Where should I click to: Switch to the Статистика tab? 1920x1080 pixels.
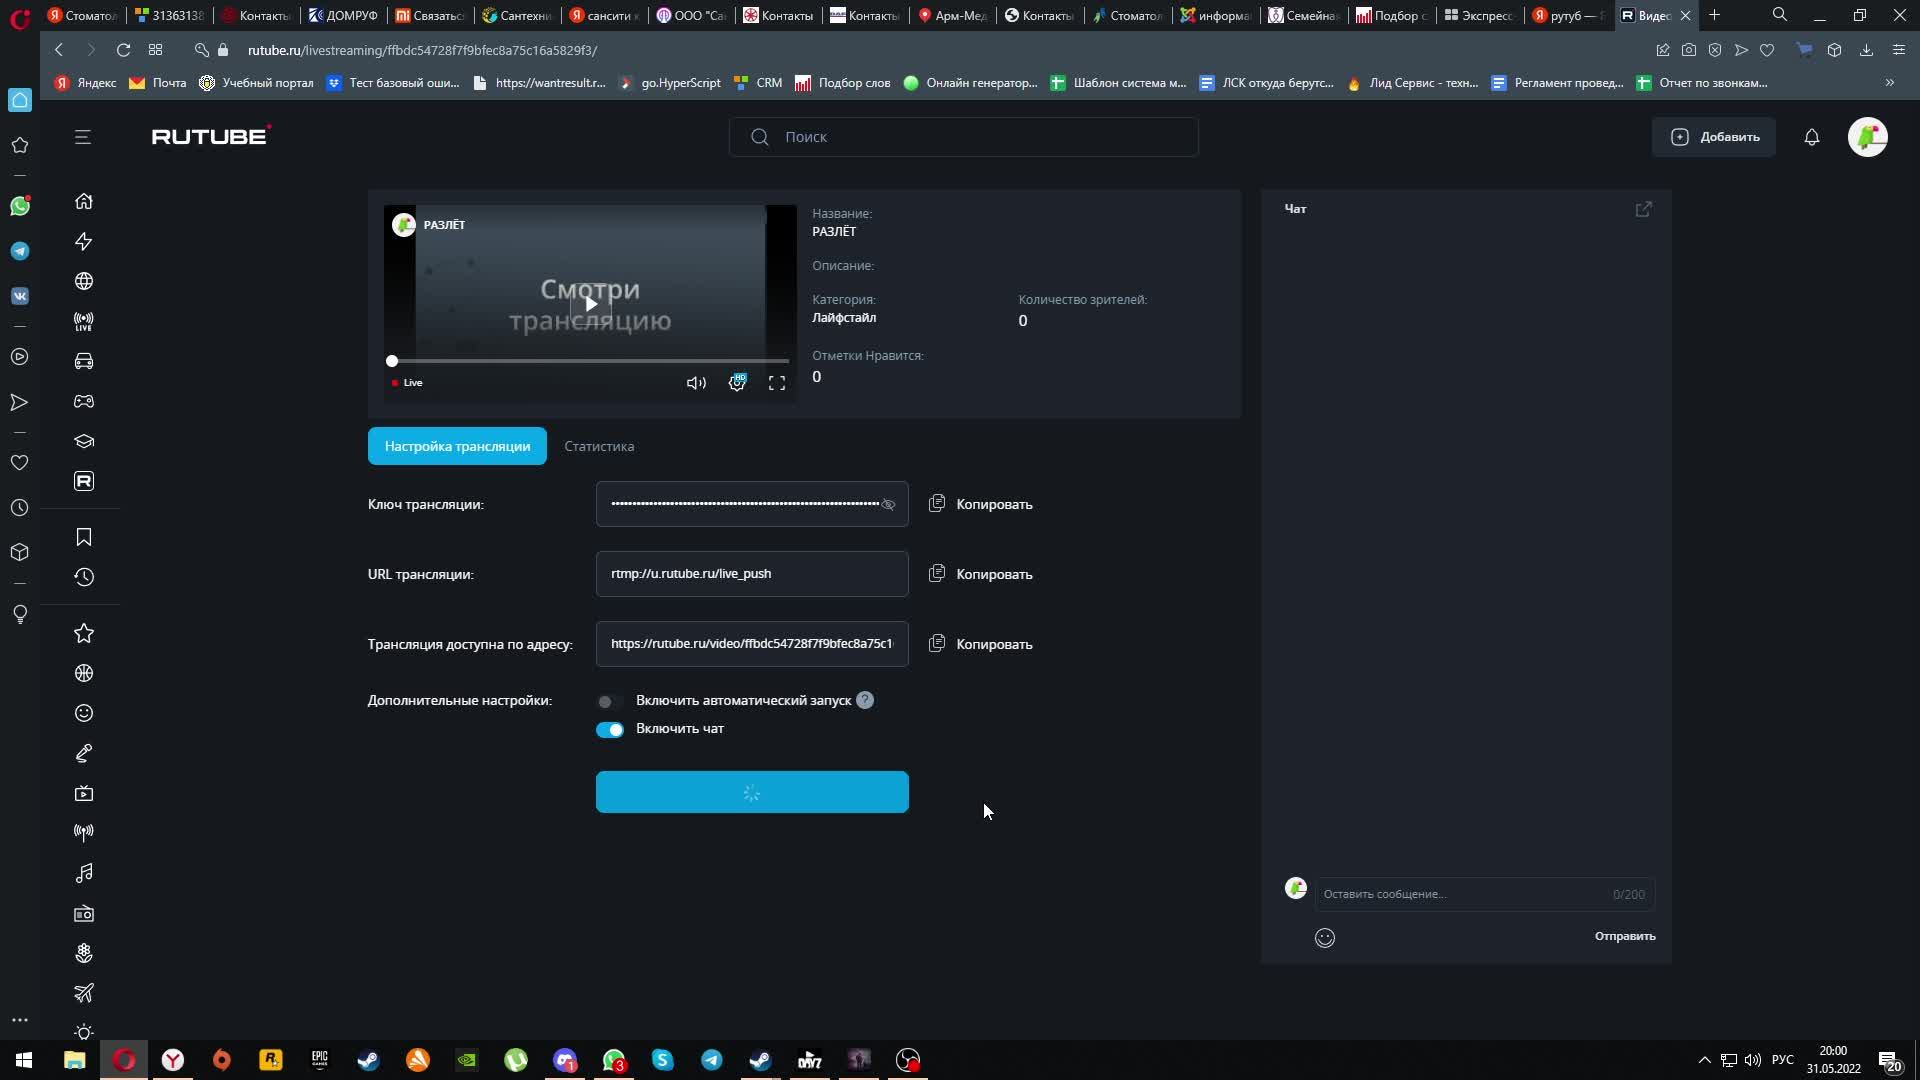coord(599,446)
